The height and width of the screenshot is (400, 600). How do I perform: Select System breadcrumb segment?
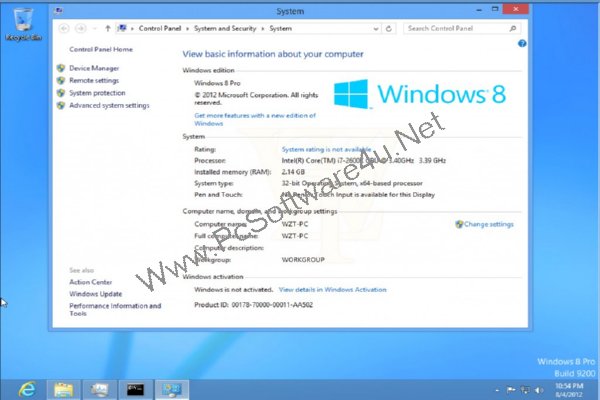(280, 28)
